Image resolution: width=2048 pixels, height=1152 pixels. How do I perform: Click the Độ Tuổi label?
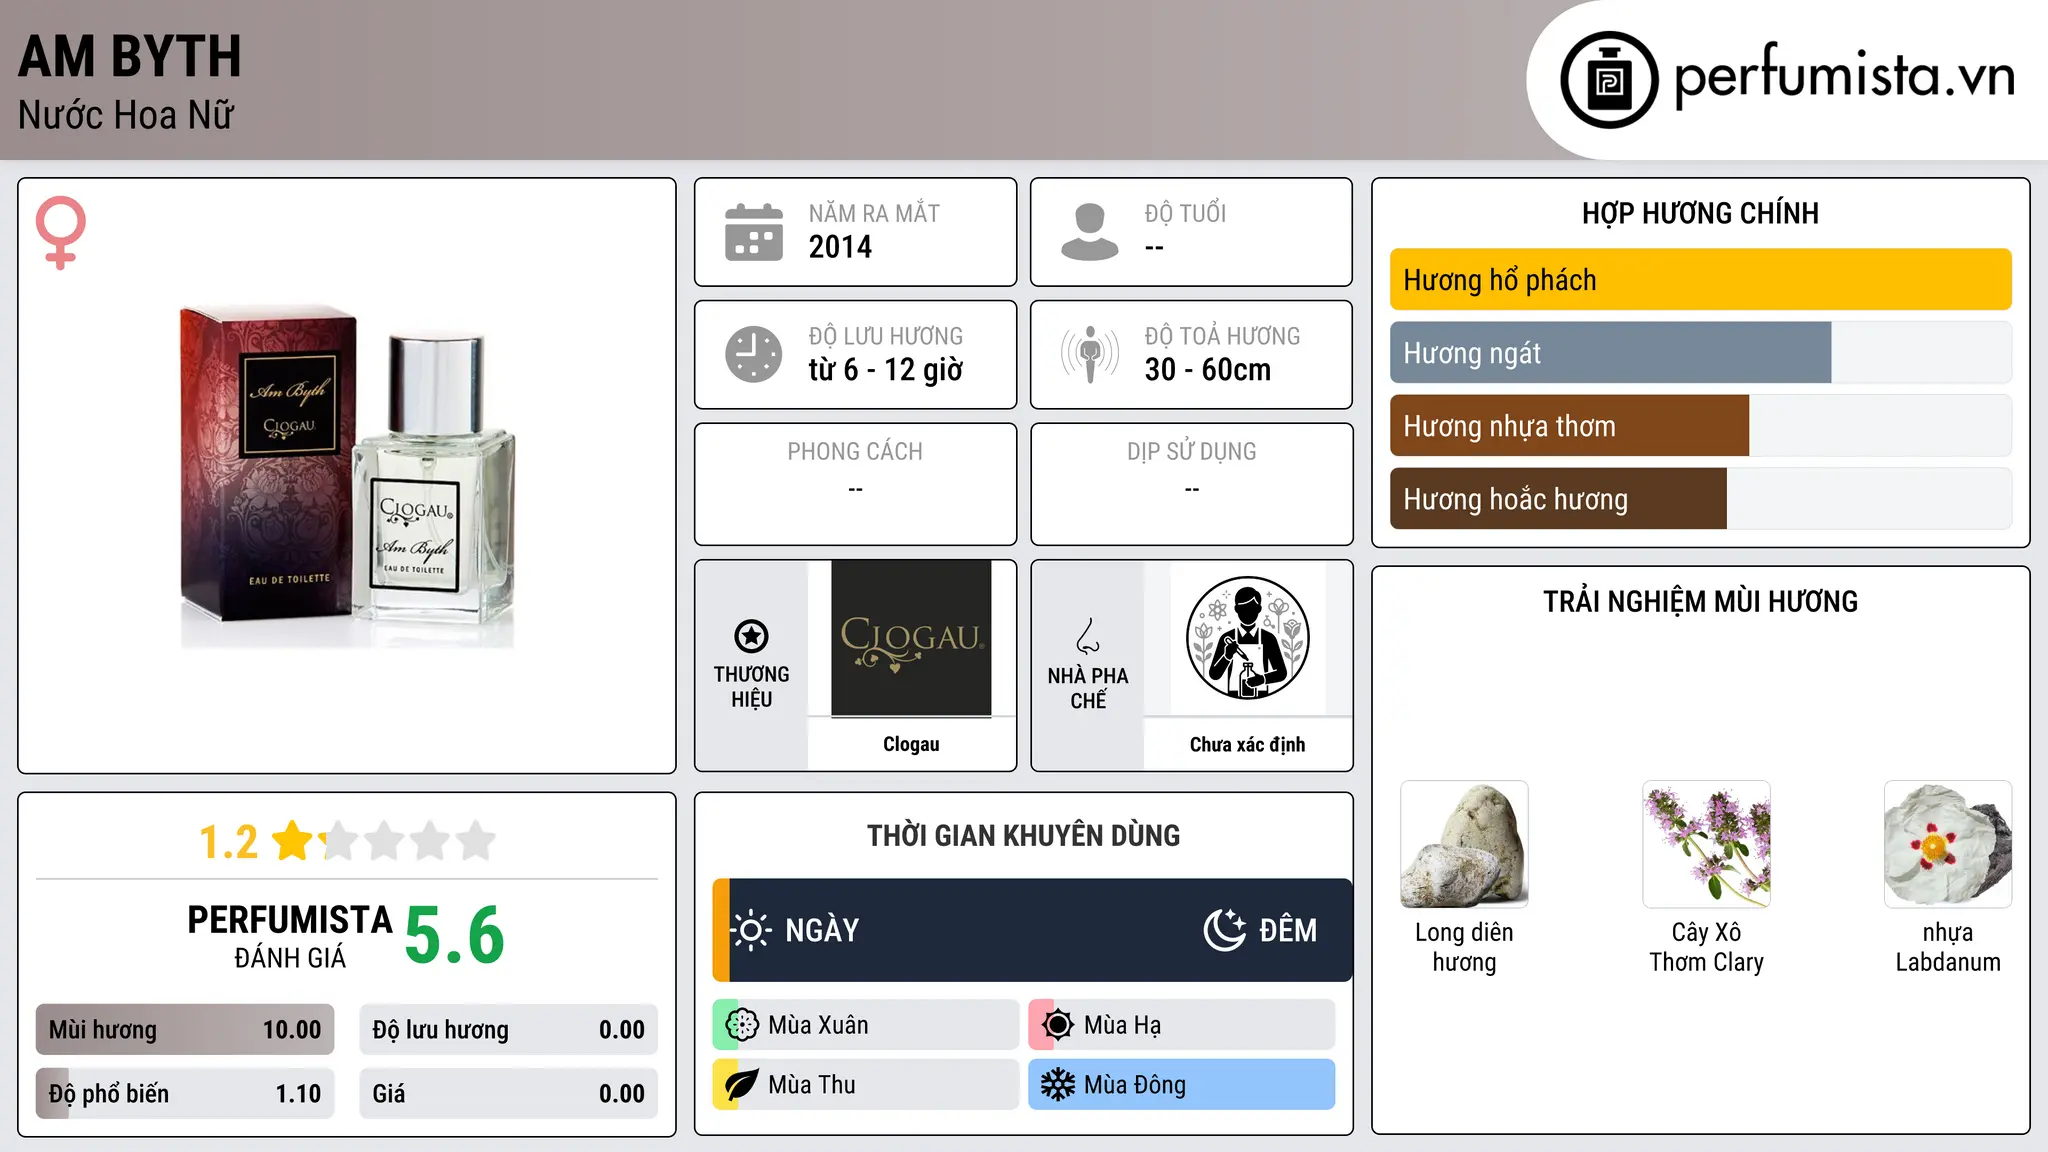(1185, 213)
